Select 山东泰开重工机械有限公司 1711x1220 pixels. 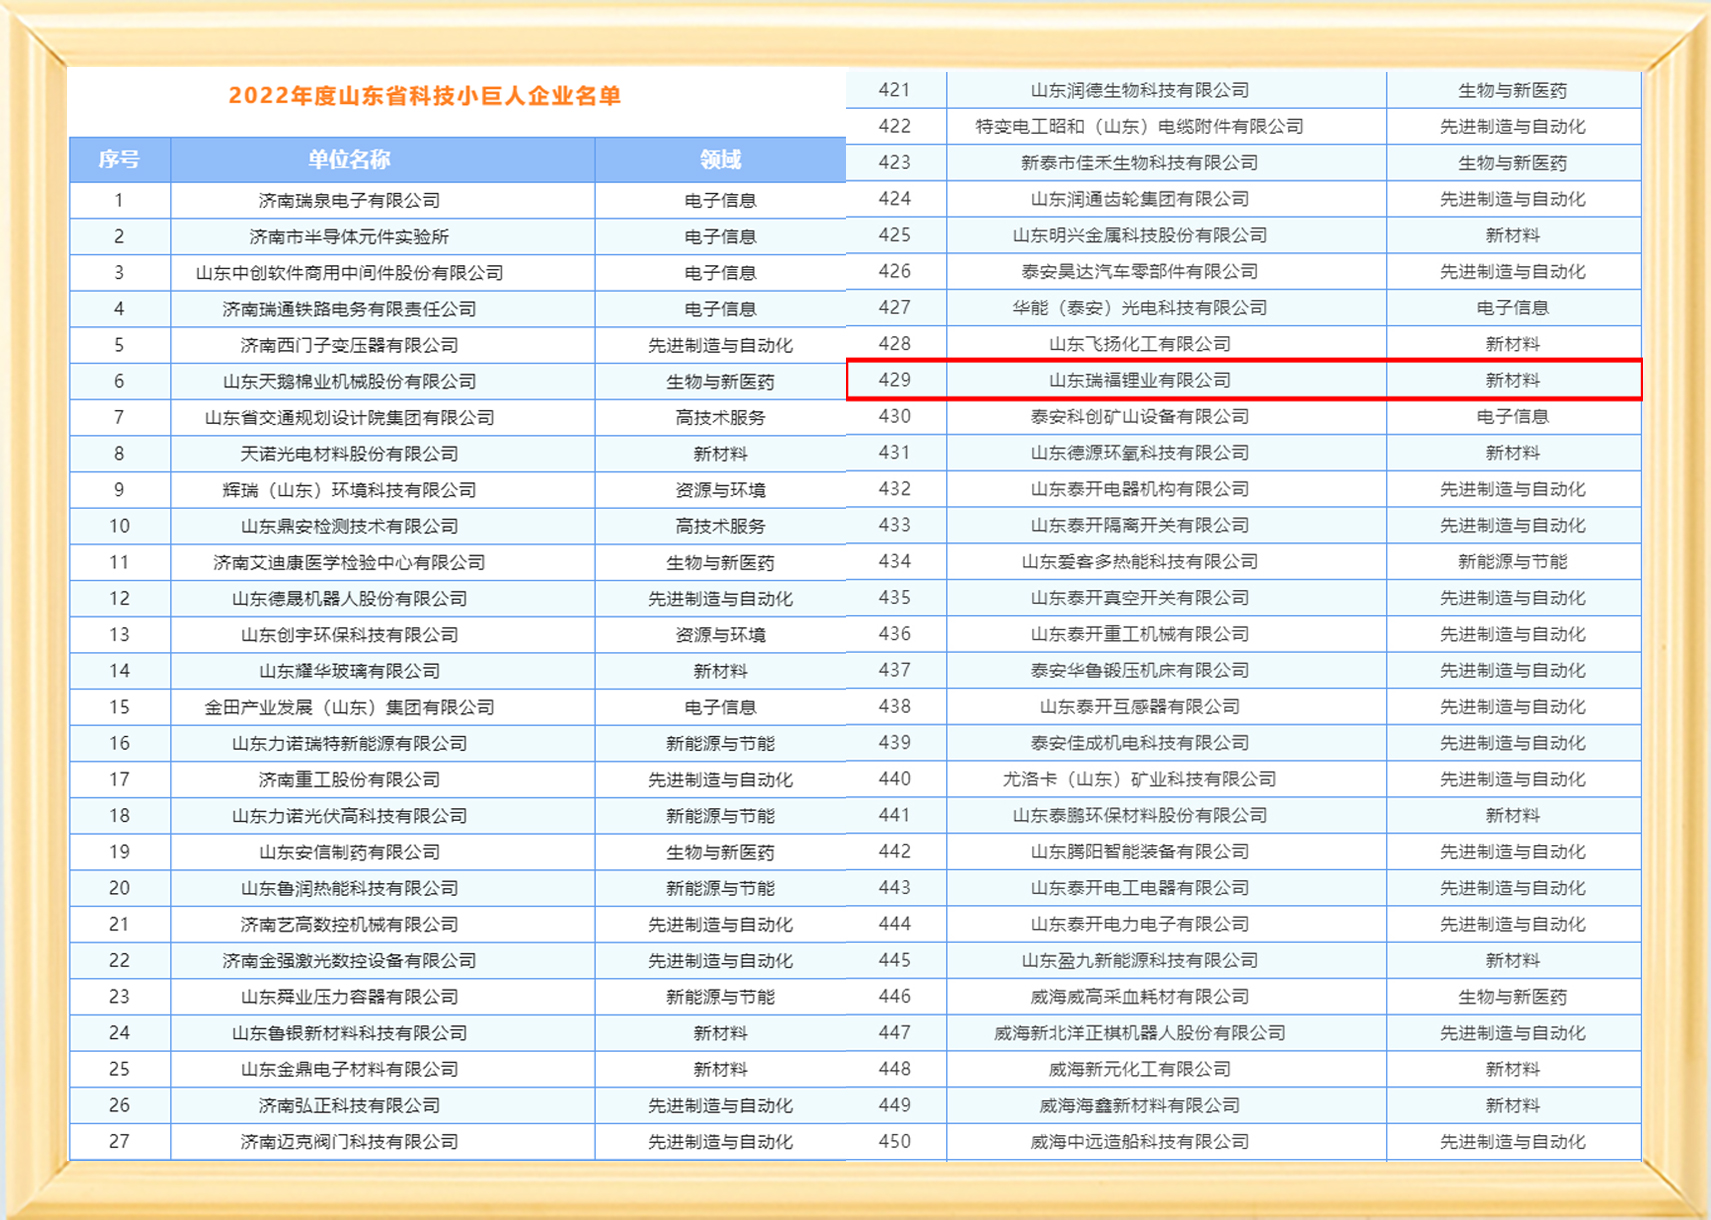1139,634
